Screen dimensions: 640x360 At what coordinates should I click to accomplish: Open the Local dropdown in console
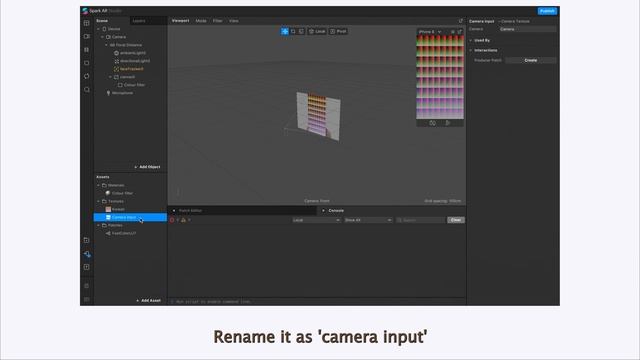tap(316, 220)
